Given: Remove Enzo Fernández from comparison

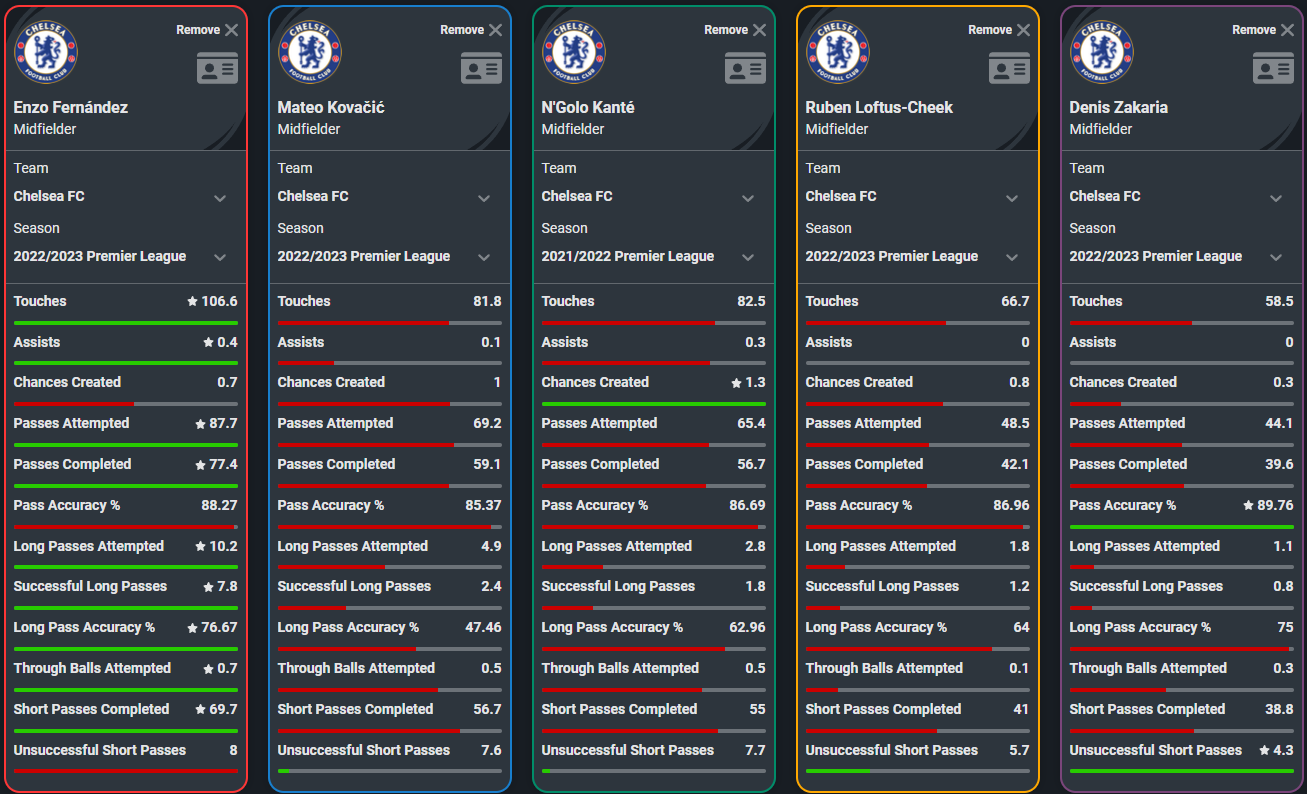Looking at the screenshot, I should click(208, 30).
